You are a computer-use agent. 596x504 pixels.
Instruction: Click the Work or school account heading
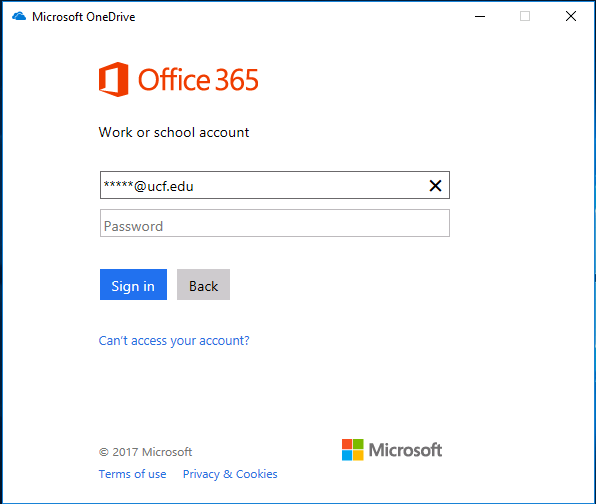[x=174, y=132]
